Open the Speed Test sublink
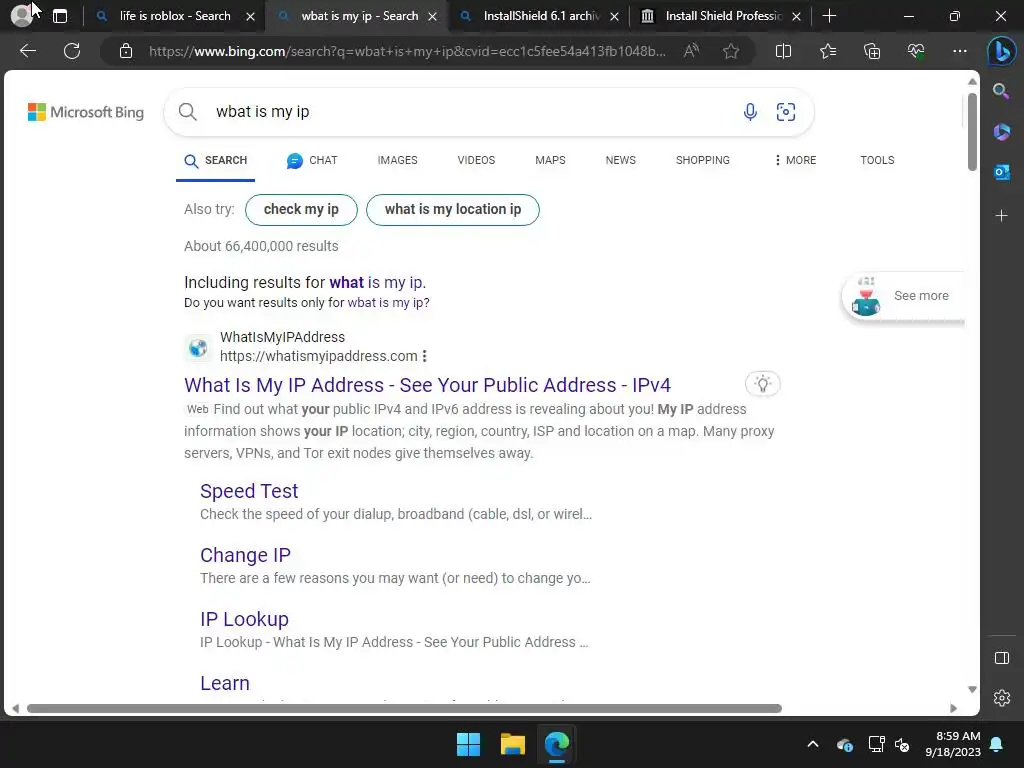The image size is (1024, 768). pos(249,491)
